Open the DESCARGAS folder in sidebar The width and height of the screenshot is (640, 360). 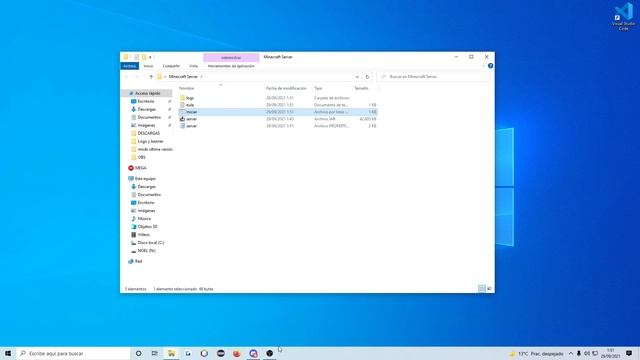point(149,133)
